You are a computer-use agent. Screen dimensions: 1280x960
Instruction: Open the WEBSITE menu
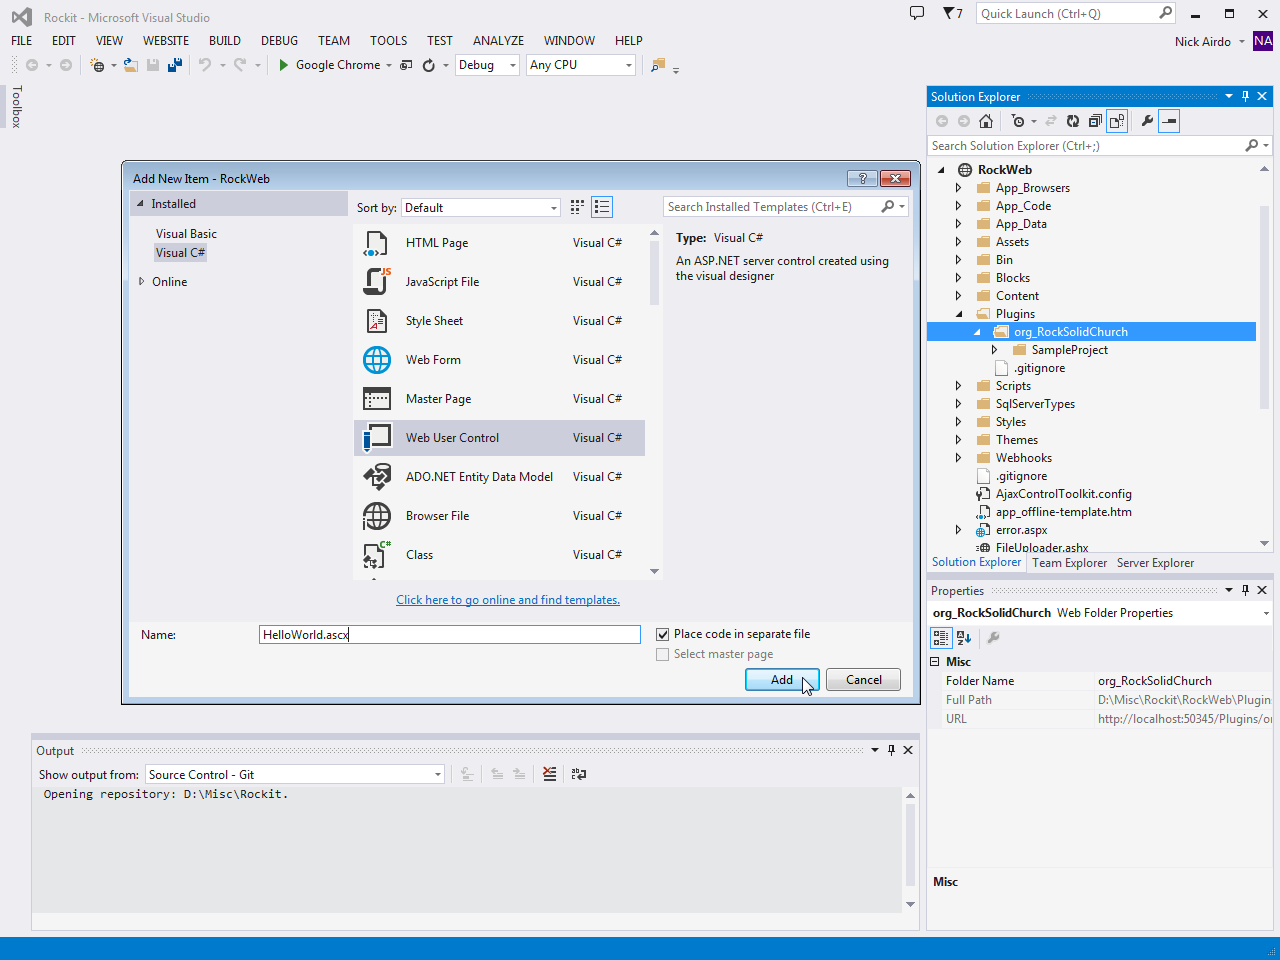[x=166, y=41]
